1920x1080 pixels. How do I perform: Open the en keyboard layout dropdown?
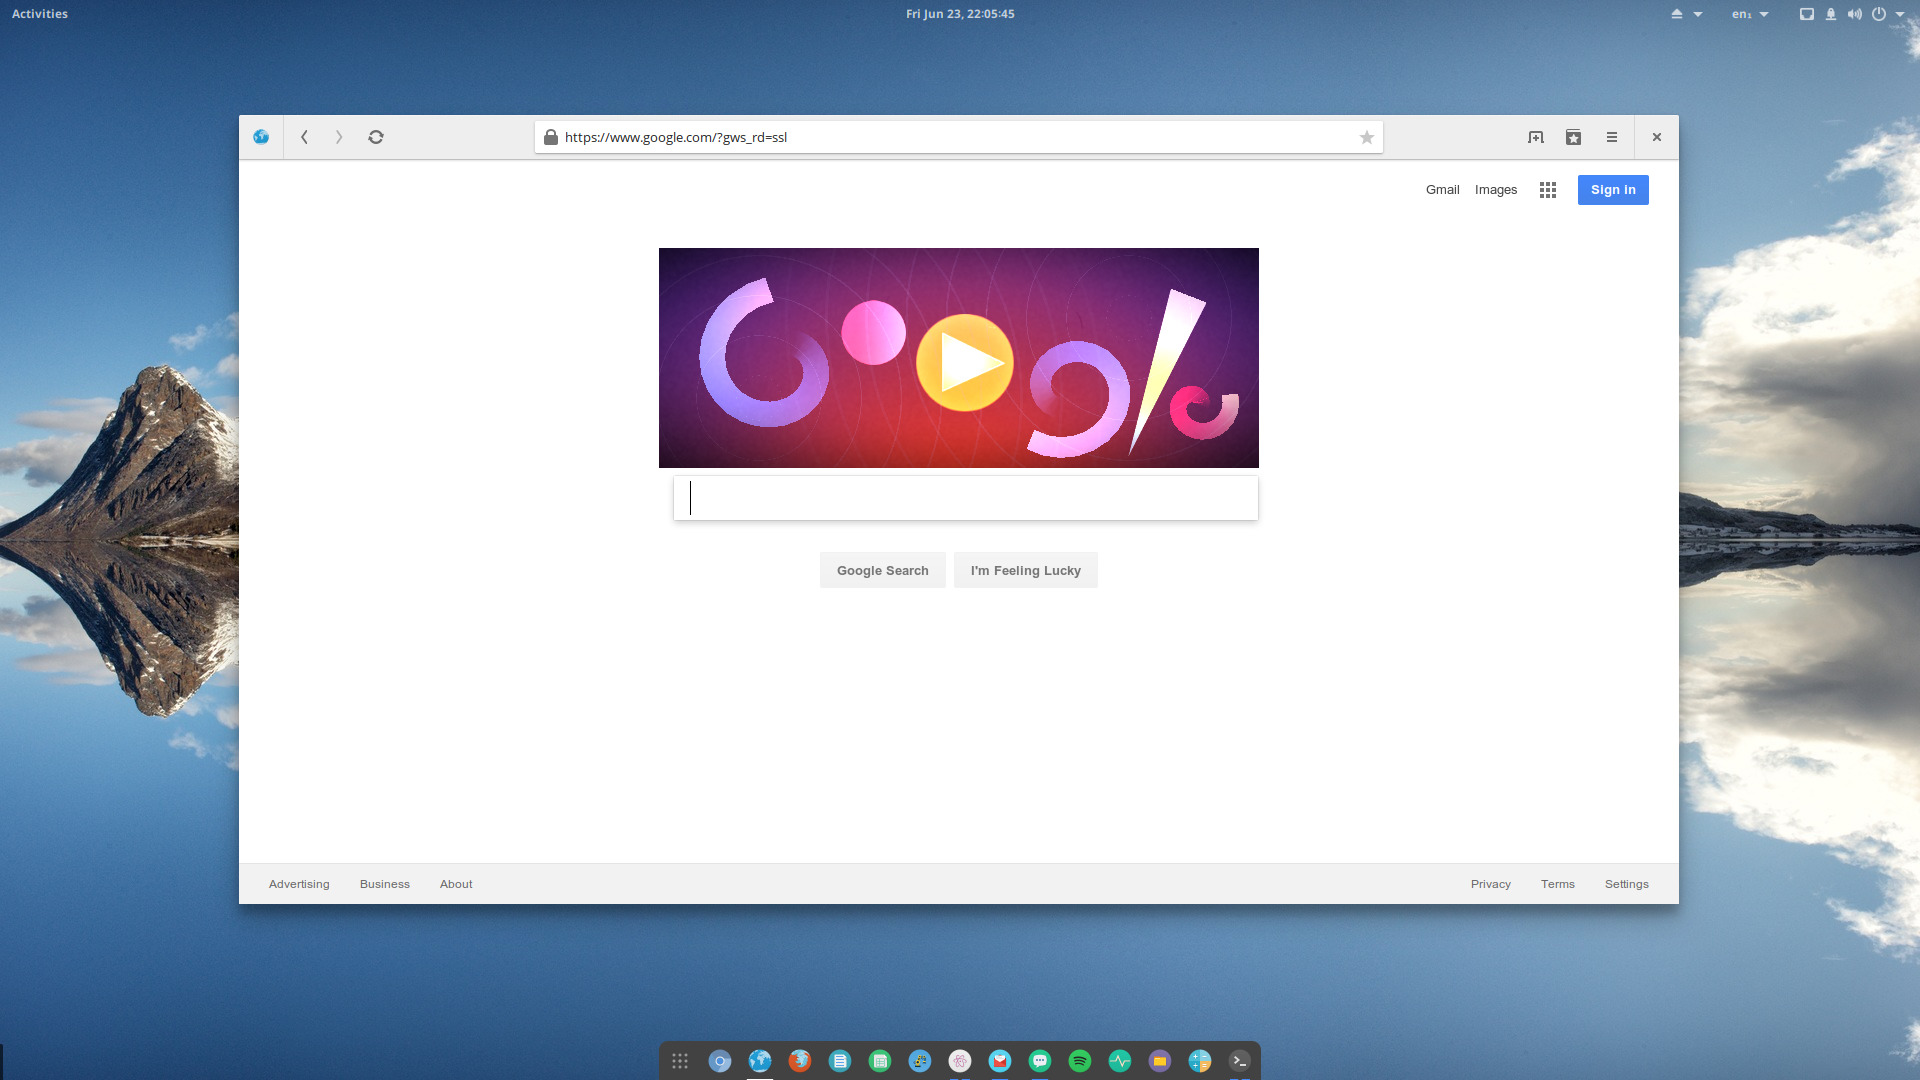1750,14
